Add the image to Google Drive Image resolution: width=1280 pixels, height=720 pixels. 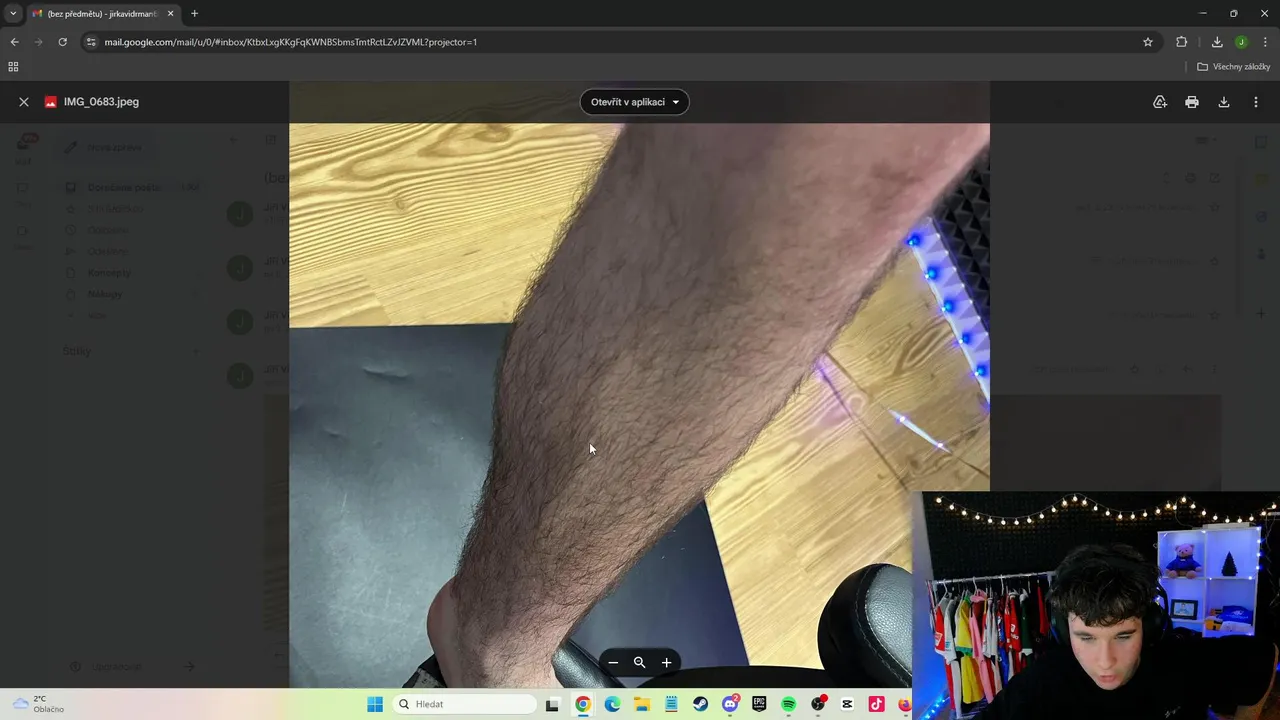click(1160, 102)
